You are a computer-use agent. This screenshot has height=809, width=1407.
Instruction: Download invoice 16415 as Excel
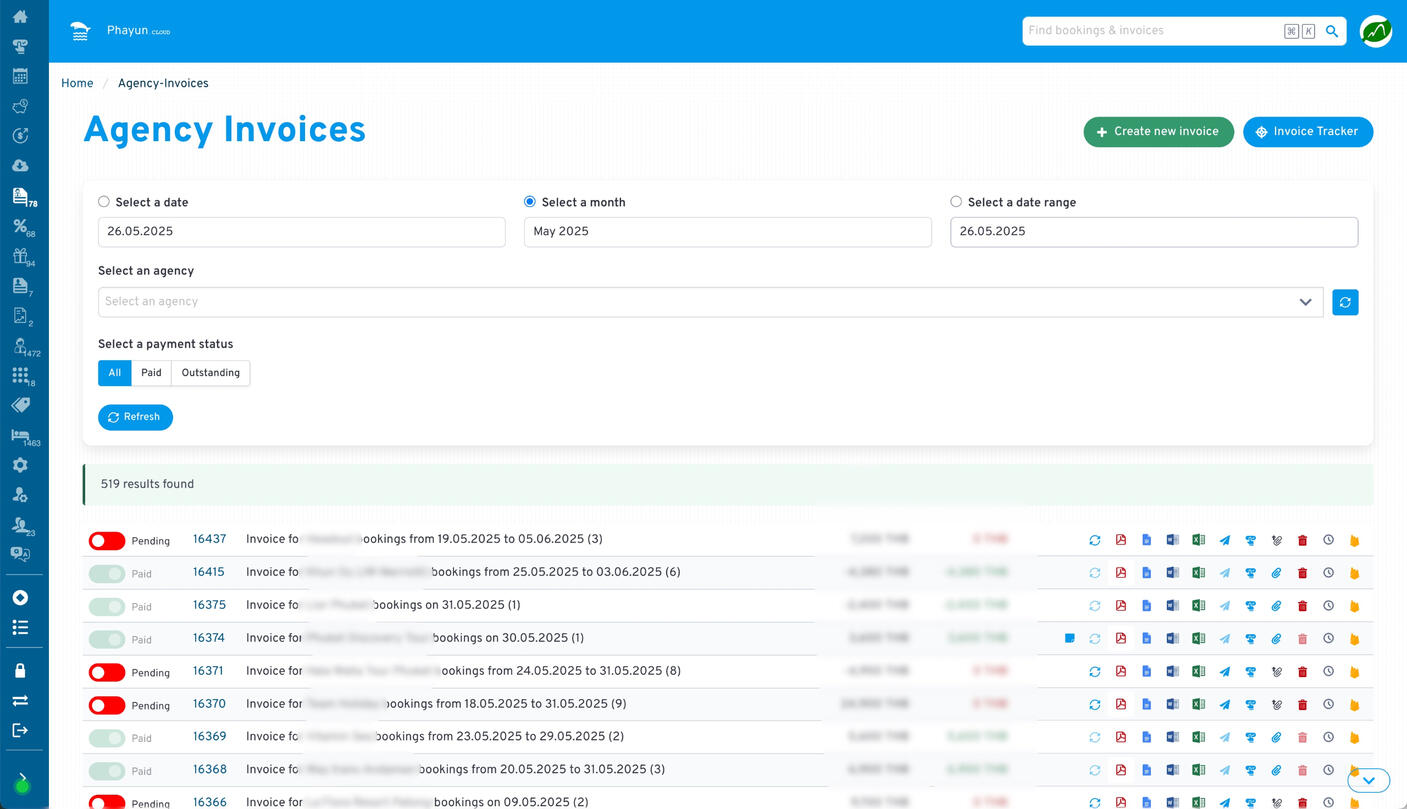[1199, 572]
